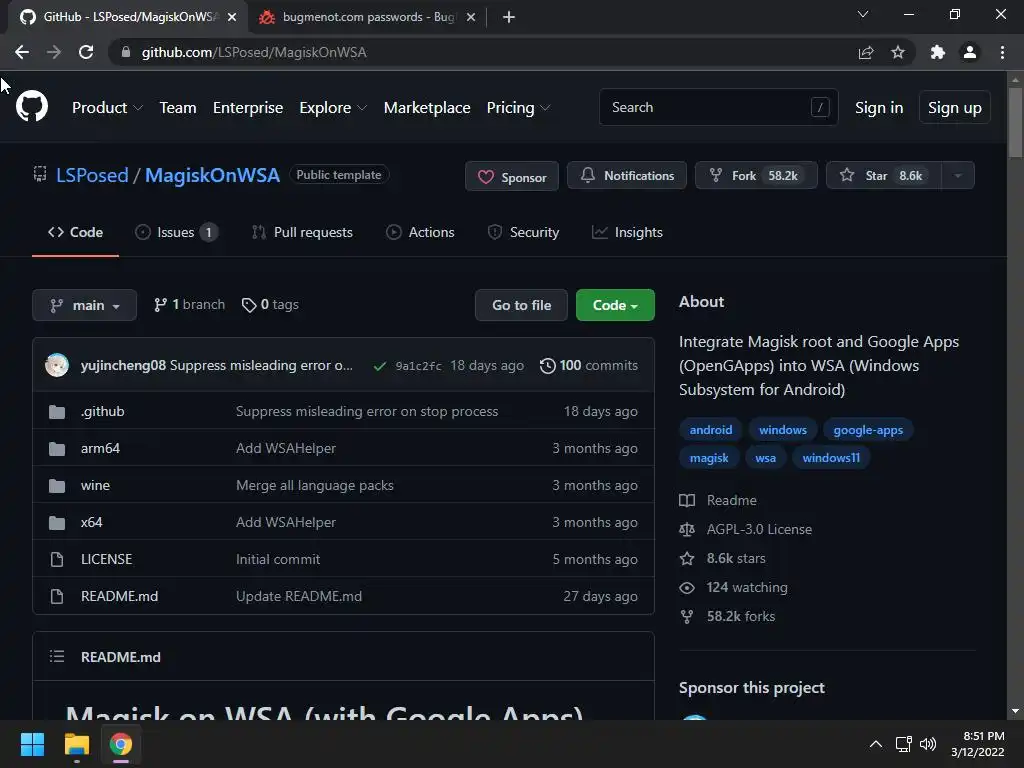Viewport: 1024px width, 768px height.
Task: Open the Chrome three-dot menu
Action: pos(1002,52)
